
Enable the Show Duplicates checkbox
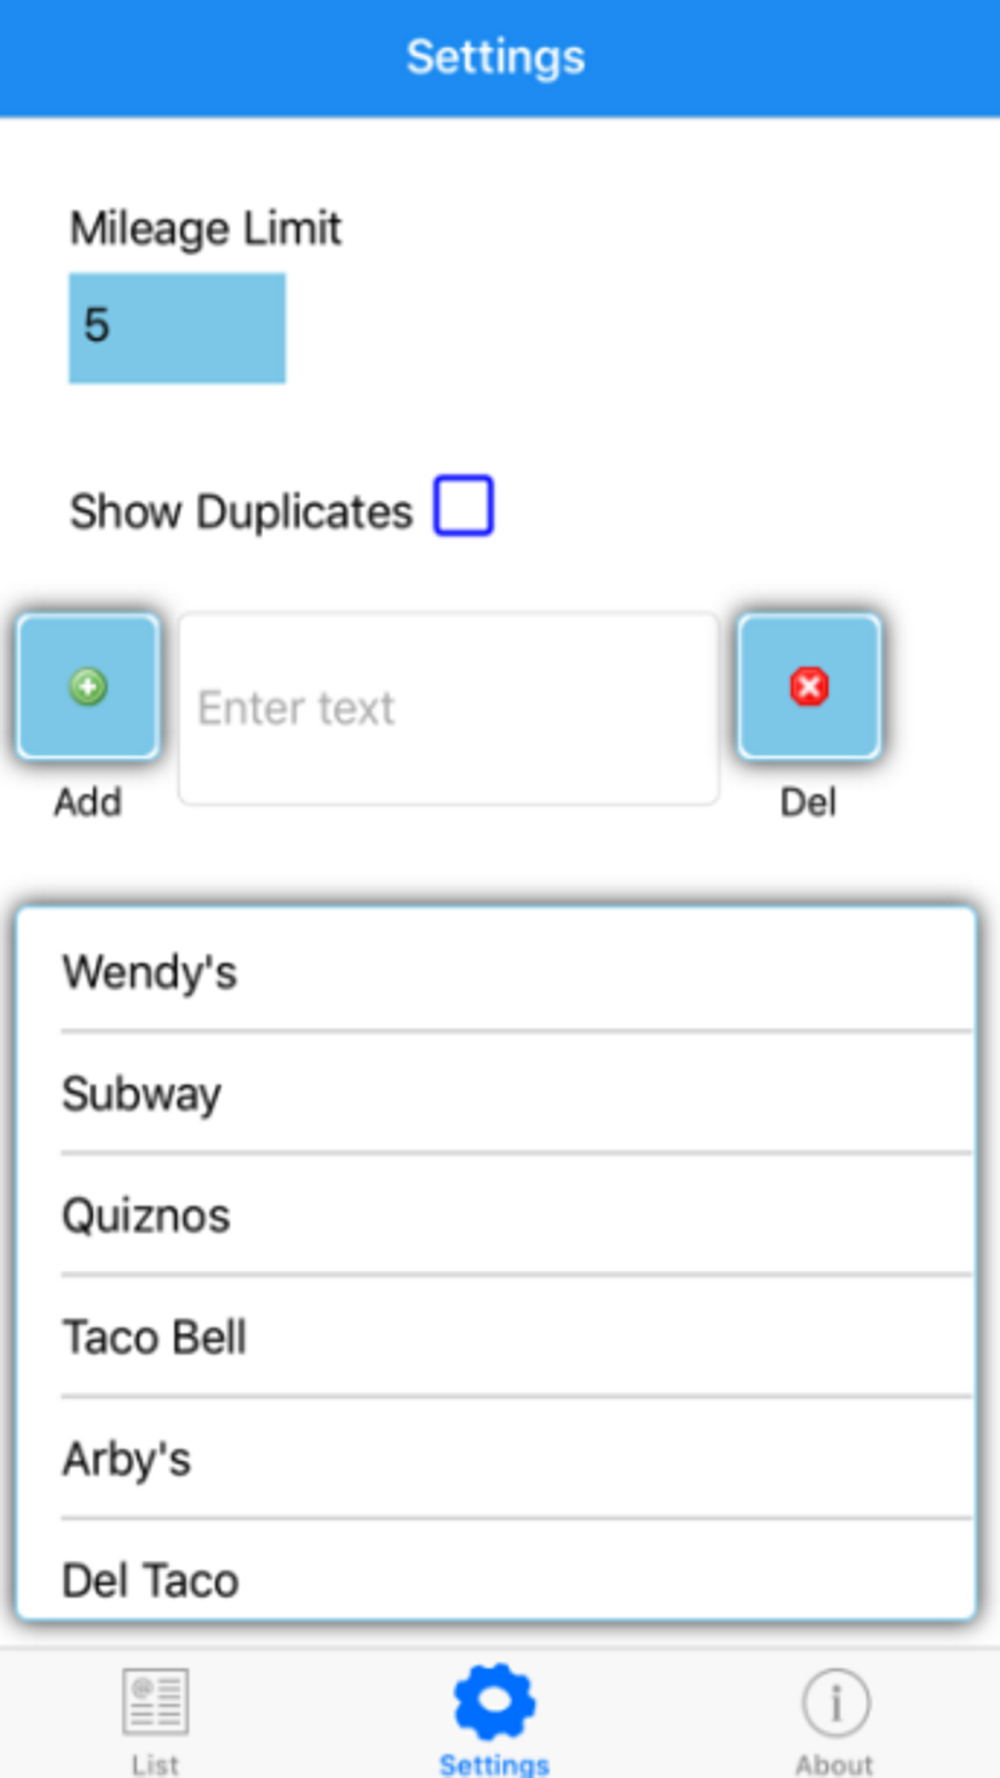click(x=463, y=506)
